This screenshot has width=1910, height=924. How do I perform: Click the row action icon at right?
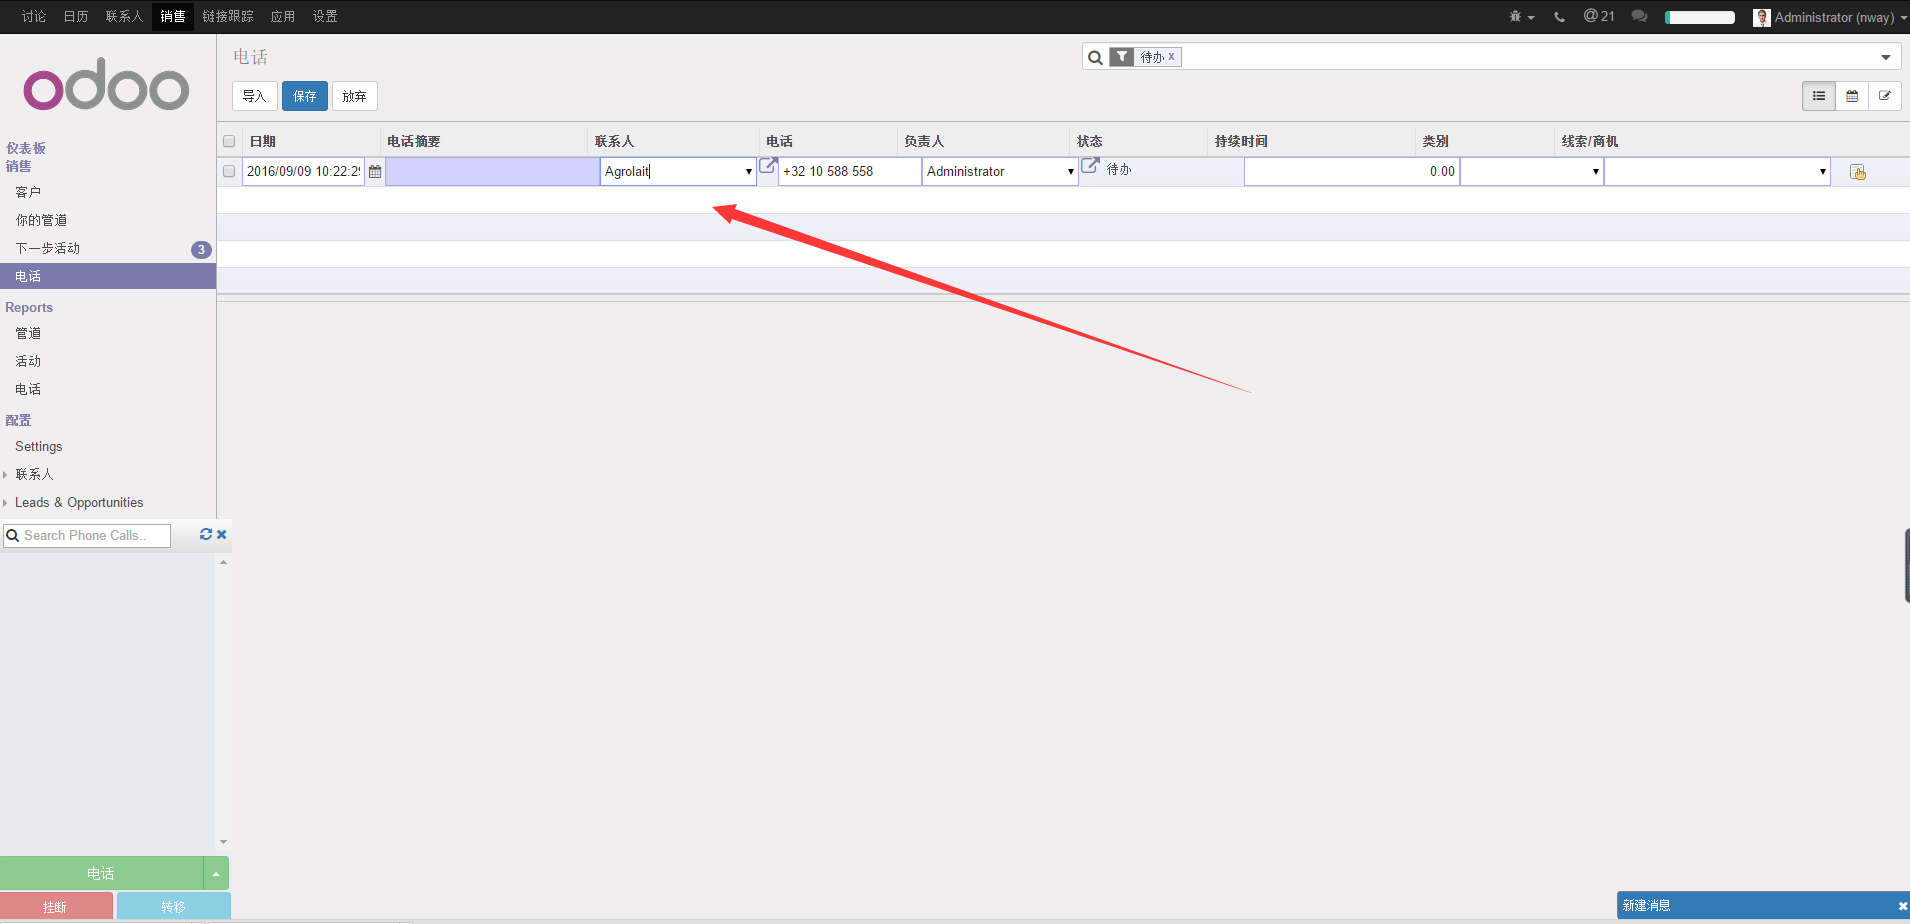(1858, 172)
